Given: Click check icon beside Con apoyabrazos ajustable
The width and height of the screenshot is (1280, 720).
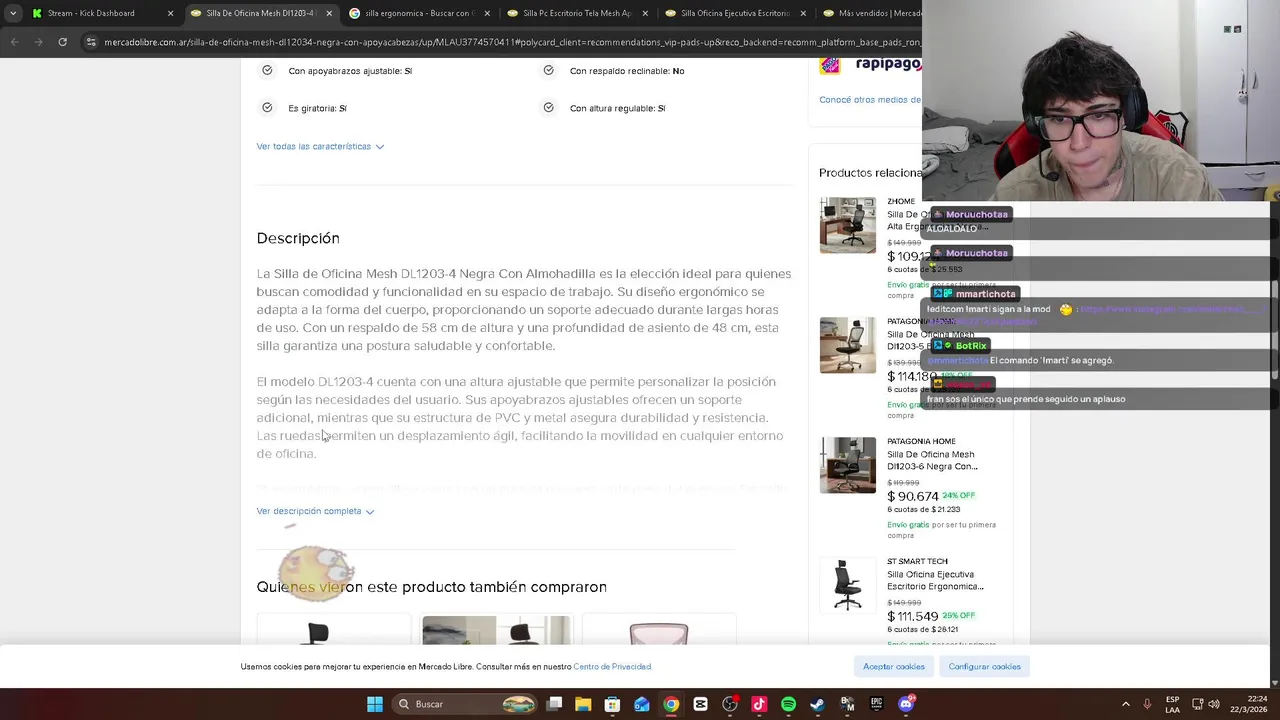Looking at the screenshot, I should click(267, 70).
